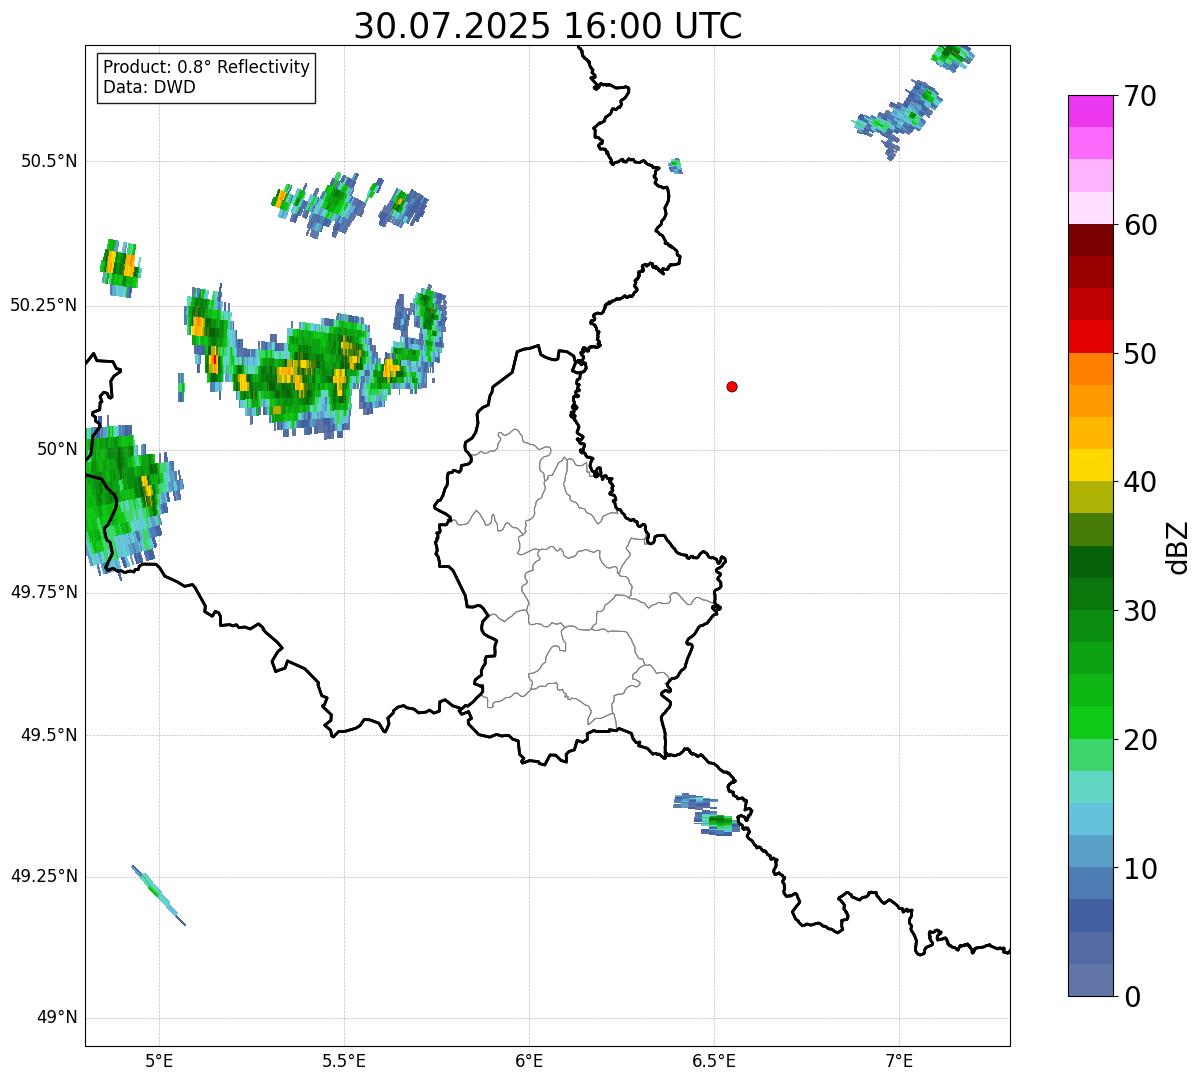Click the colorbar tick label '10'
This screenshot has width=1202, height=1081.
point(1140,869)
